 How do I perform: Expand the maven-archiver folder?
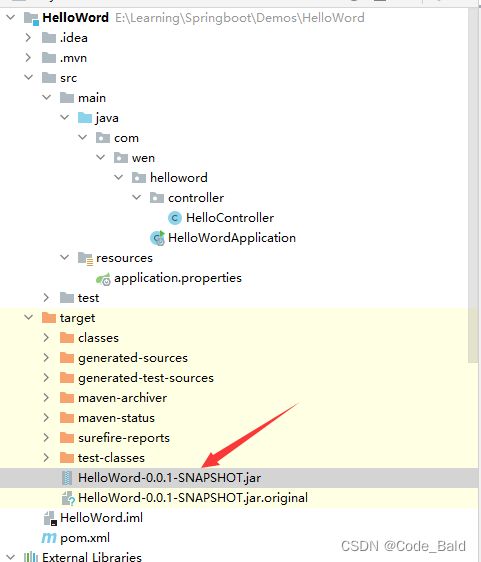click(46, 398)
